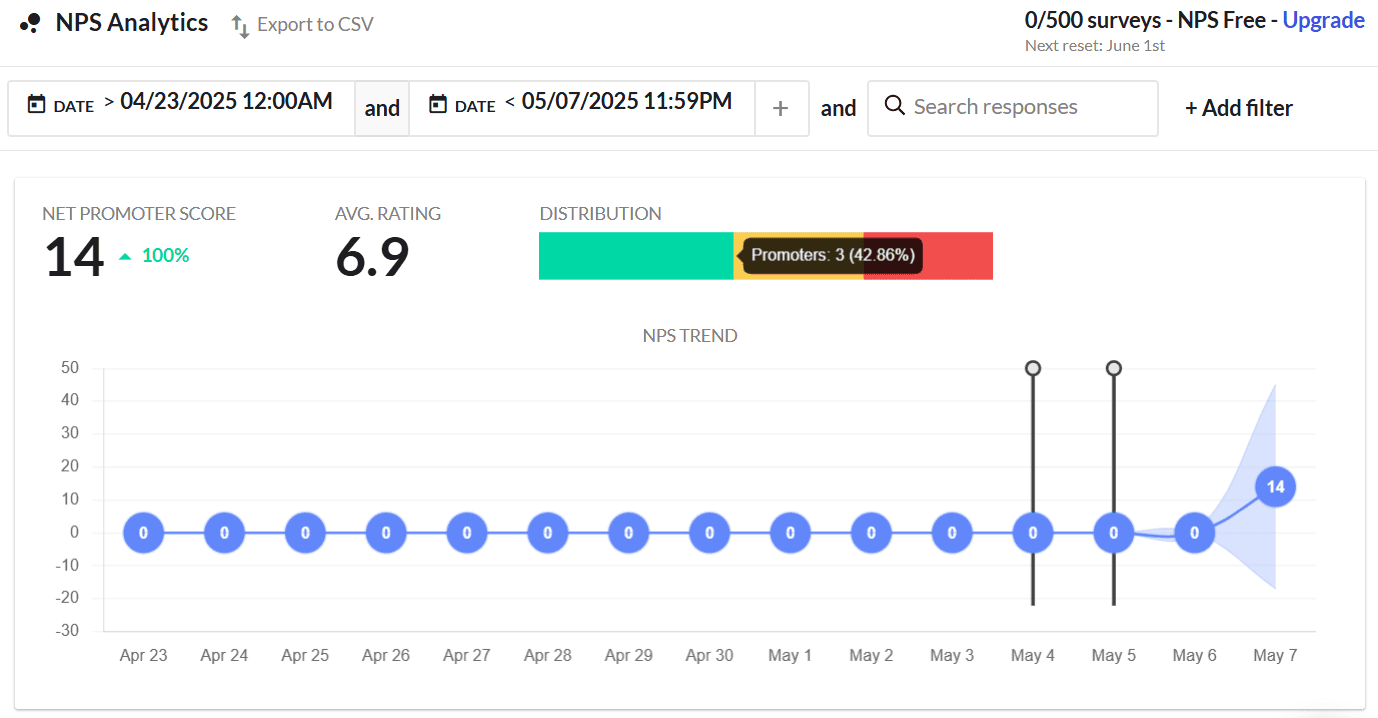Viewport: 1378px width, 718px height.
Task: Click the average rating value 6.9
Action: [372, 257]
